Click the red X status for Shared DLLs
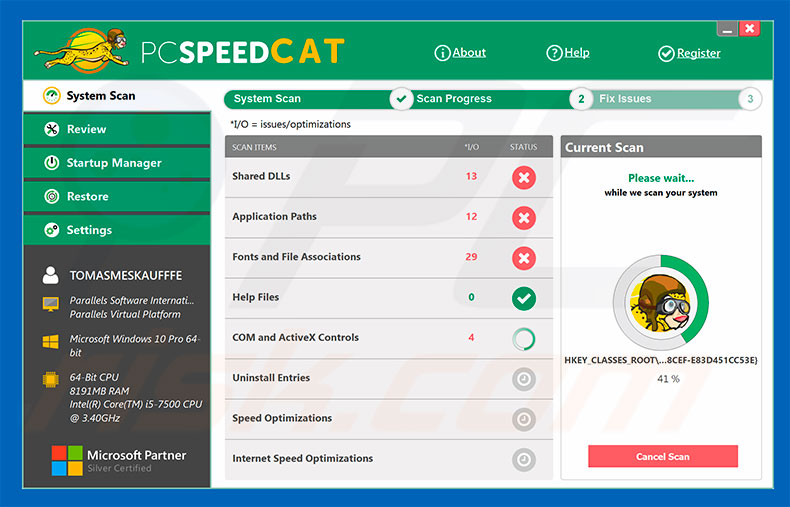 tap(523, 177)
